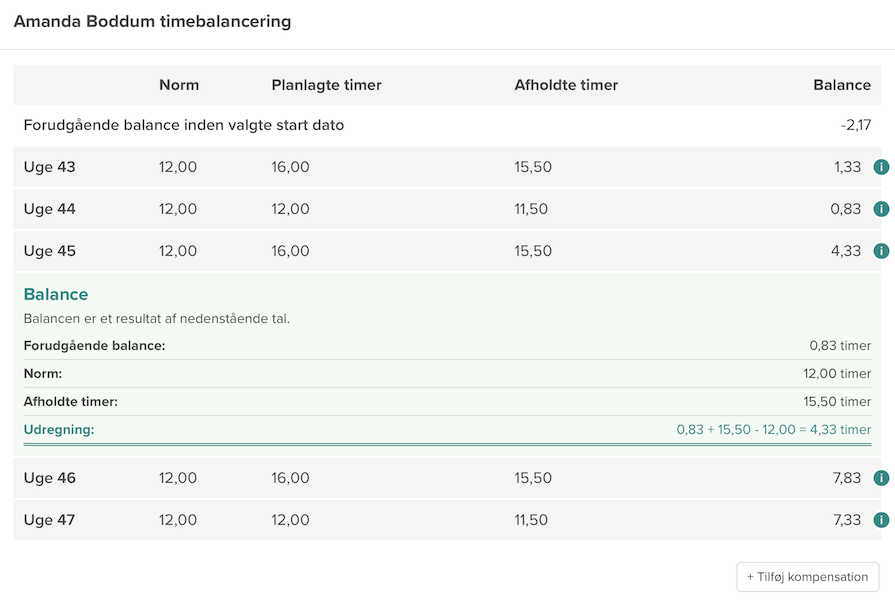Expand calculation details for Uge 44
This screenshot has width=895, height=603.
(881, 209)
